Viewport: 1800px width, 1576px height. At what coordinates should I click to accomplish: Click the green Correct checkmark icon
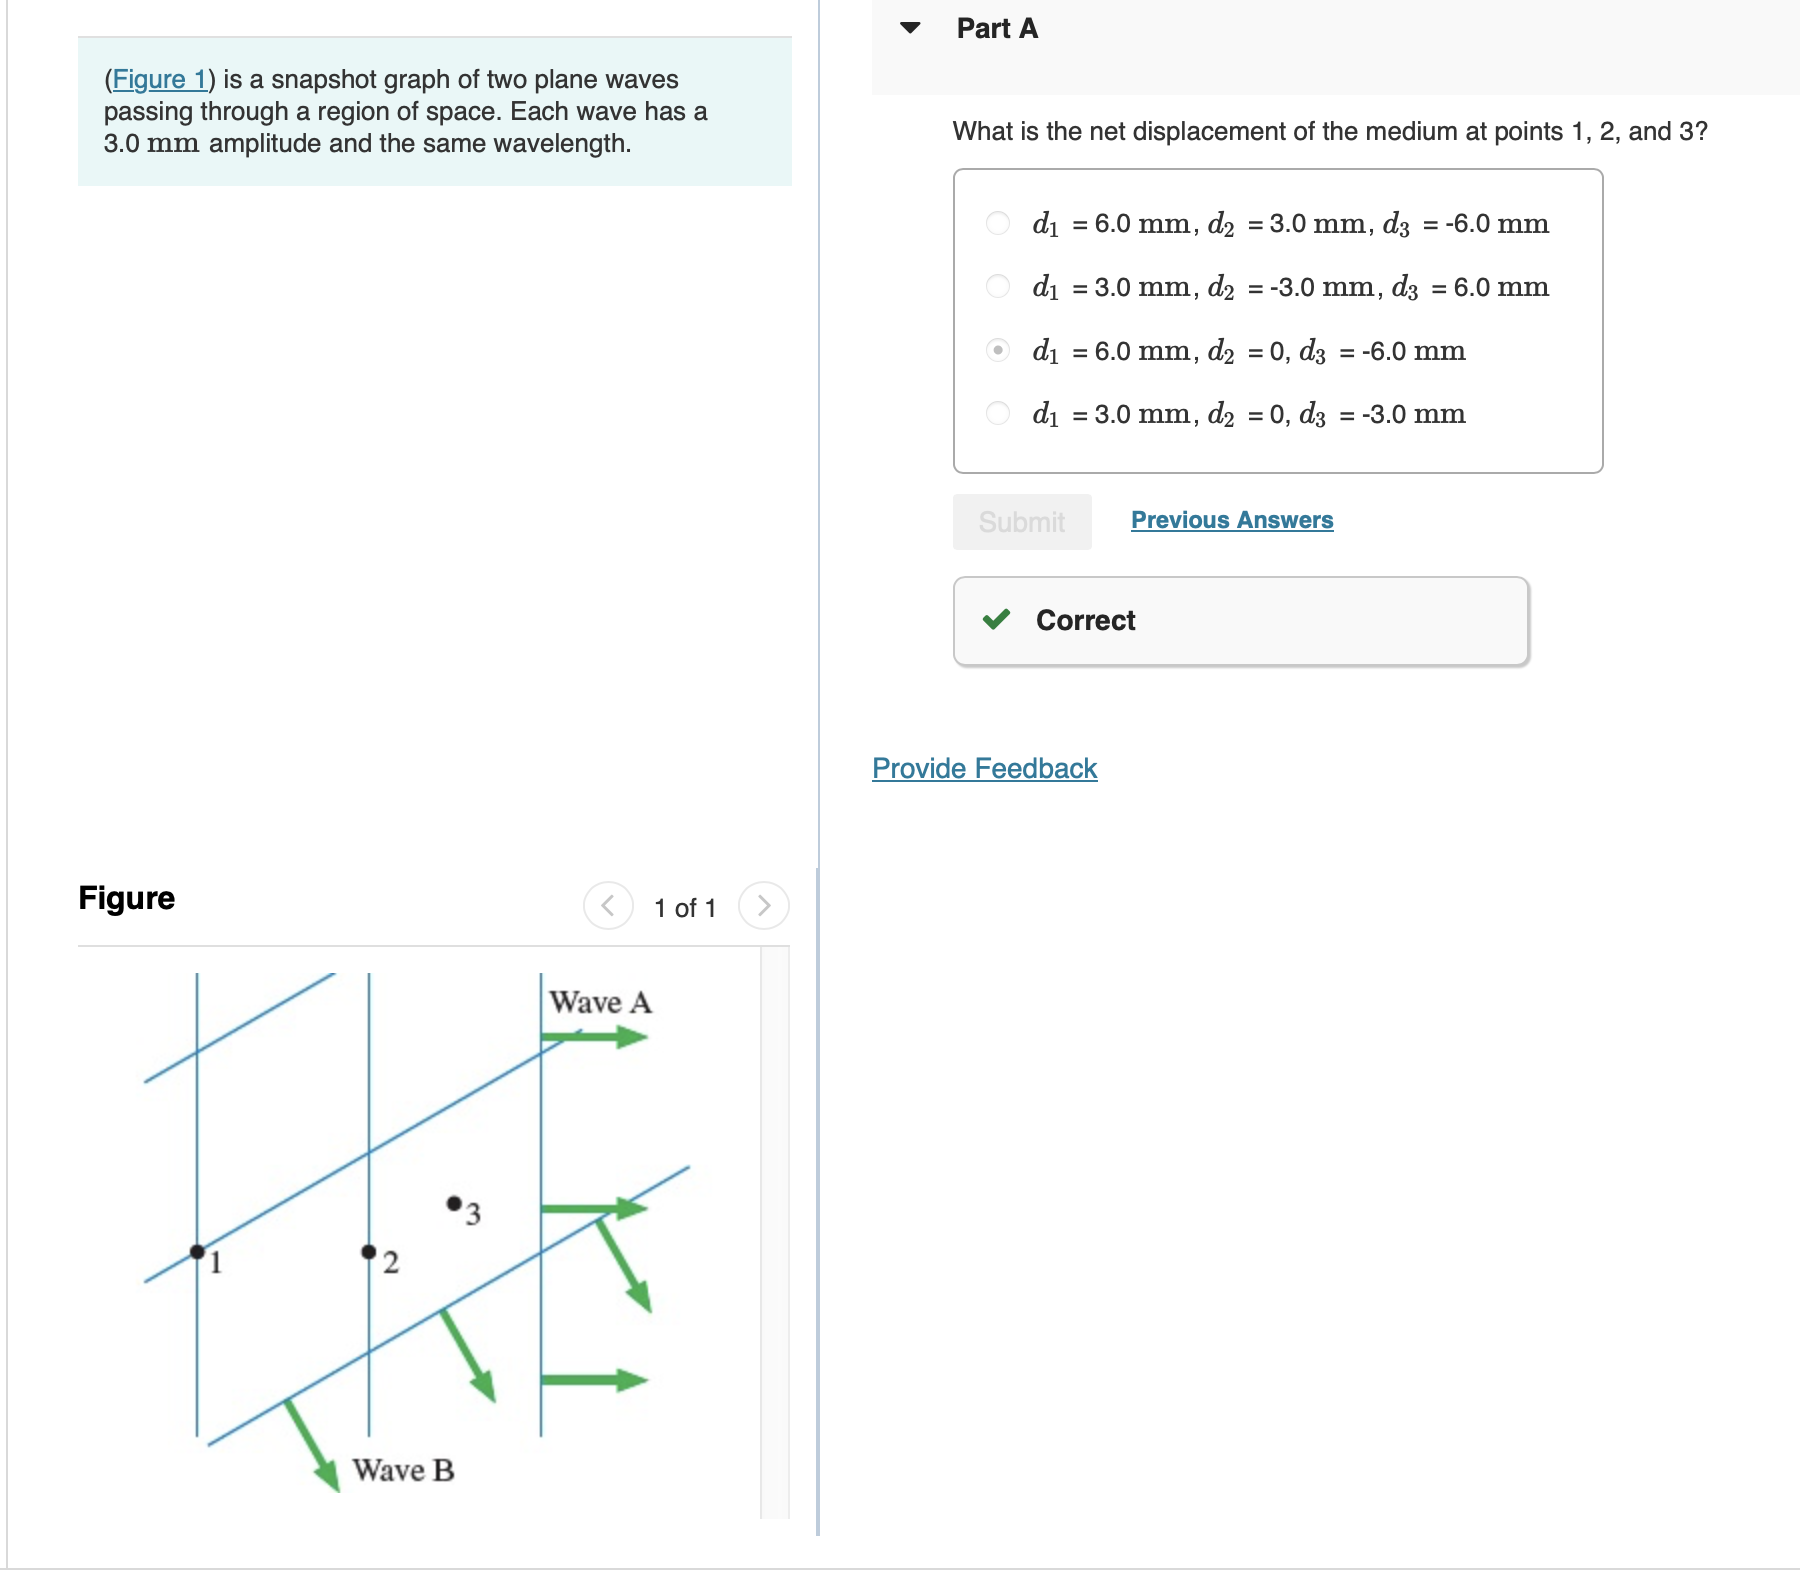(996, 620)
